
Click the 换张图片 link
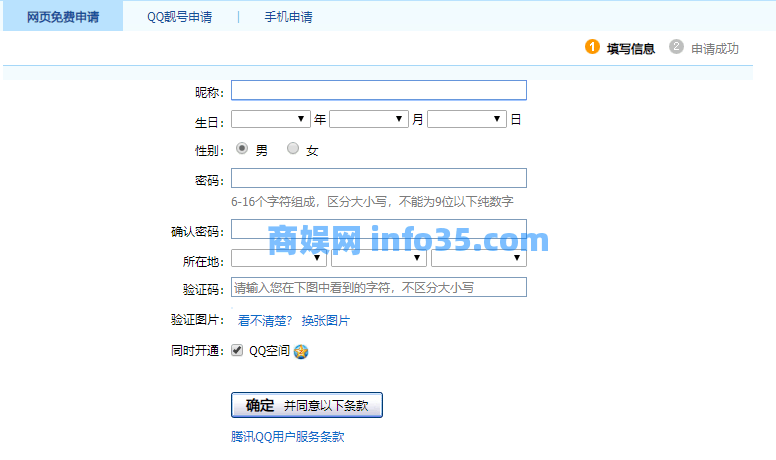coord(326,321)
